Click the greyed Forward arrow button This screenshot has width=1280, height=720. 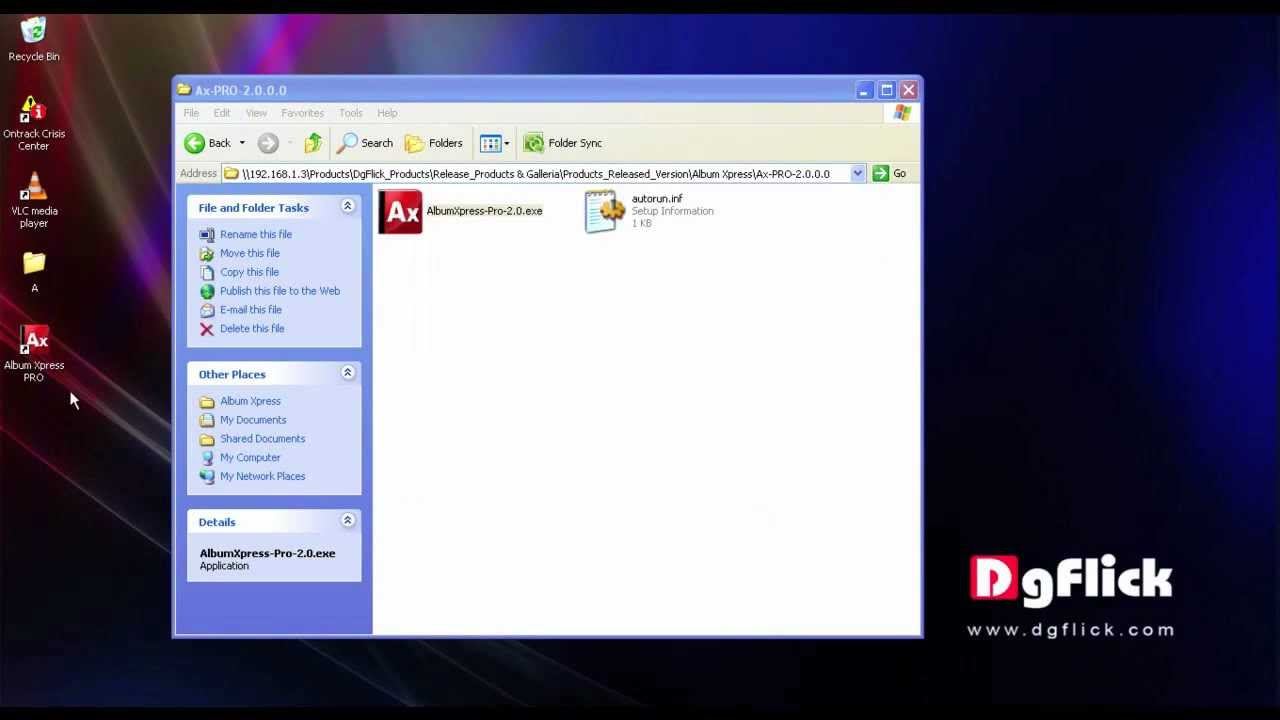click(x=267, y=143)
